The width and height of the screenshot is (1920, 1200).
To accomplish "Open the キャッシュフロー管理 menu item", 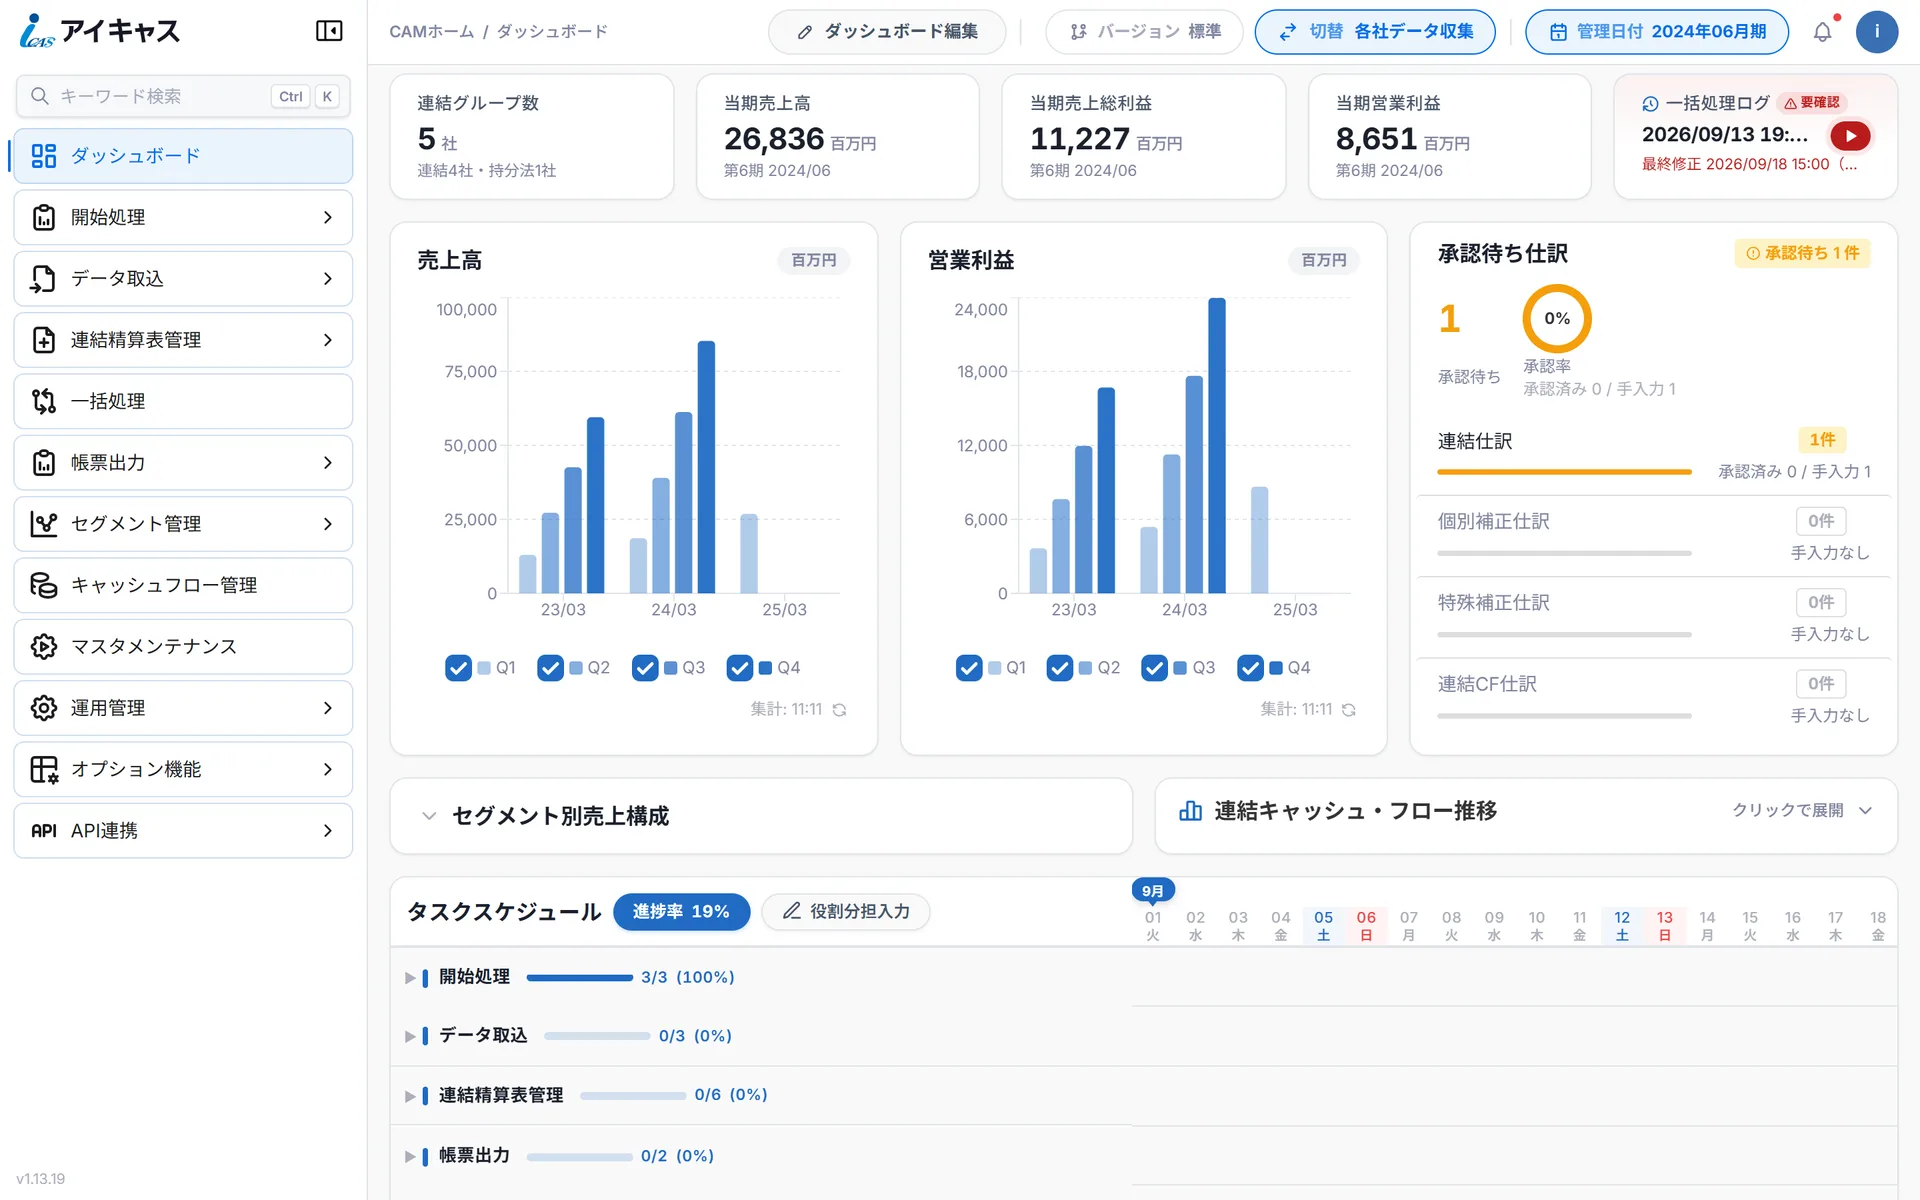I will (183, 585).
